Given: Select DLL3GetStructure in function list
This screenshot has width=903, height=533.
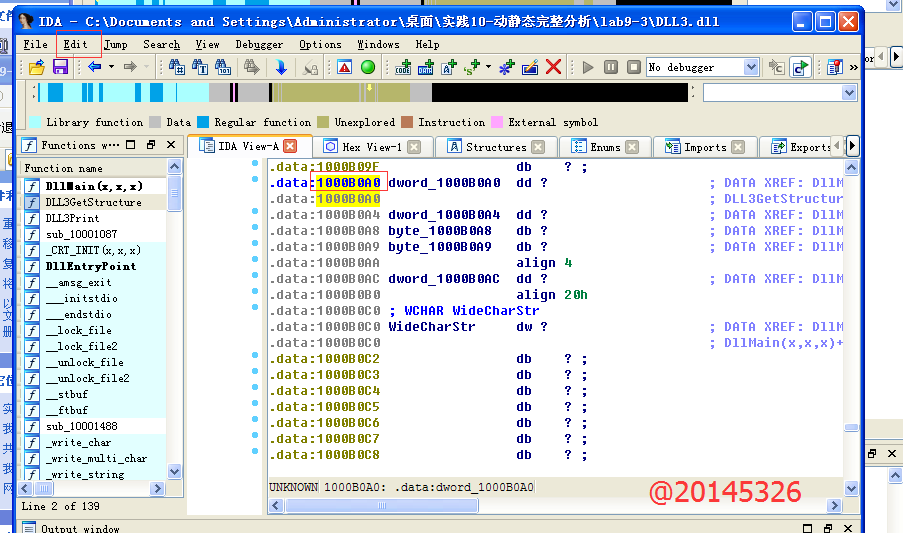Looking at the screenshot, I should click(93, 202).
